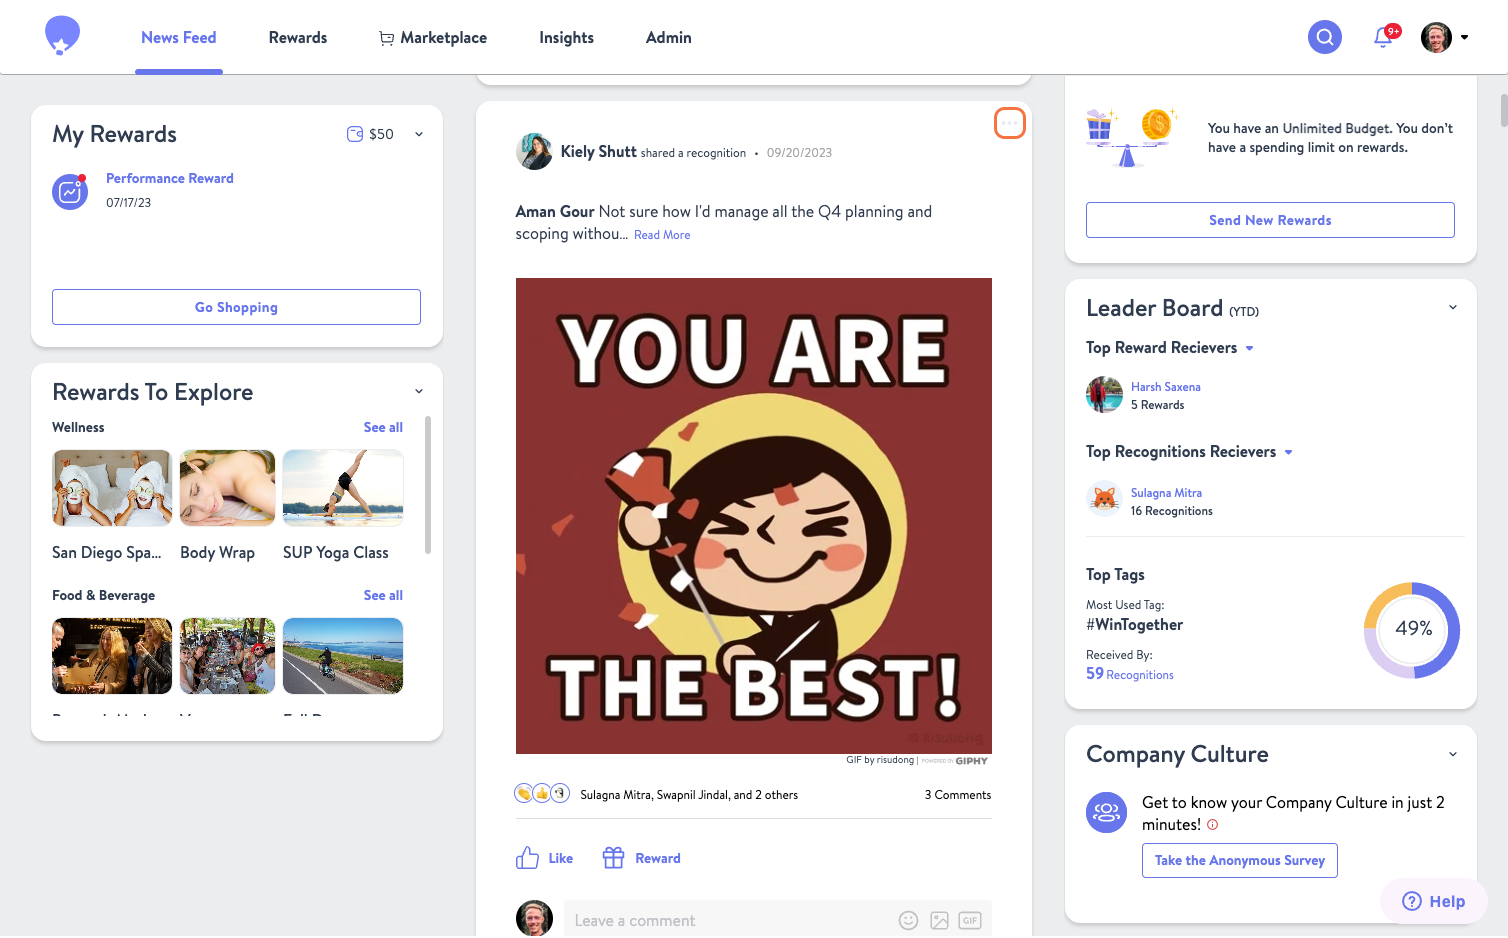The width and height of the screenshot is (1508, 938).
Task: See all Food & Beverage rewards
Action: (383, 595)
